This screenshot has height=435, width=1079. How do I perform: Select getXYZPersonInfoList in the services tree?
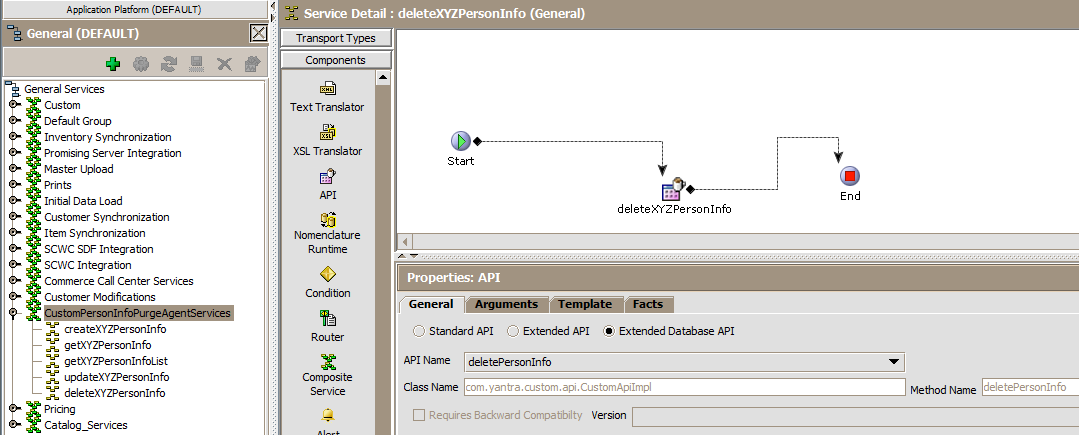114,361
